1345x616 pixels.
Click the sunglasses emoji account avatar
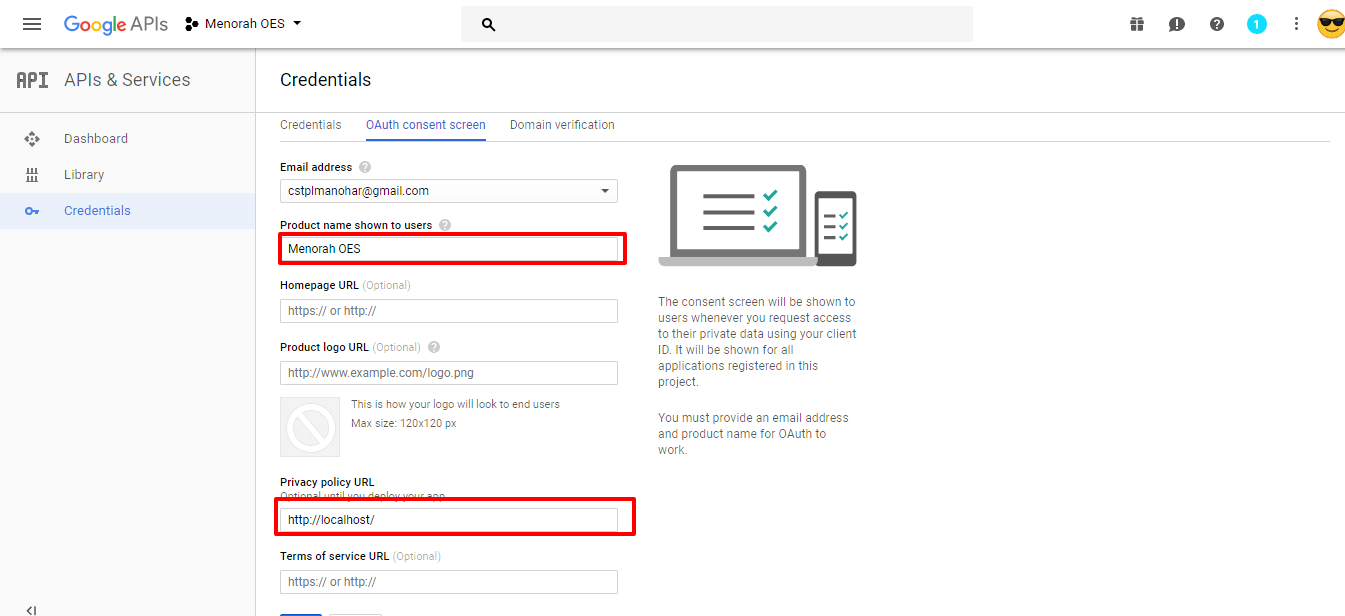point(1331,24)
